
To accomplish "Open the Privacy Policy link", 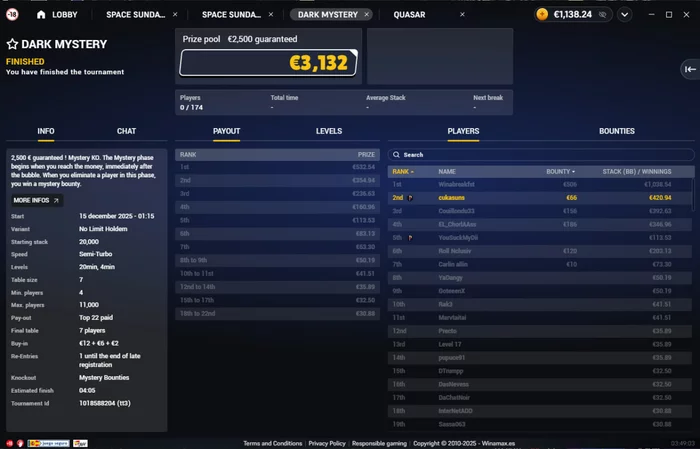I will click(327, 444).
